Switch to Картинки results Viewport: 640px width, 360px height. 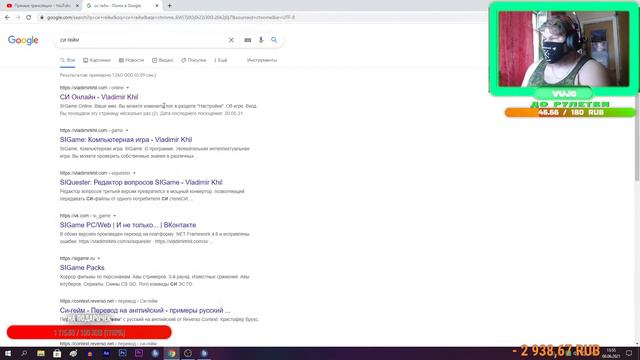tap(97, 60)
